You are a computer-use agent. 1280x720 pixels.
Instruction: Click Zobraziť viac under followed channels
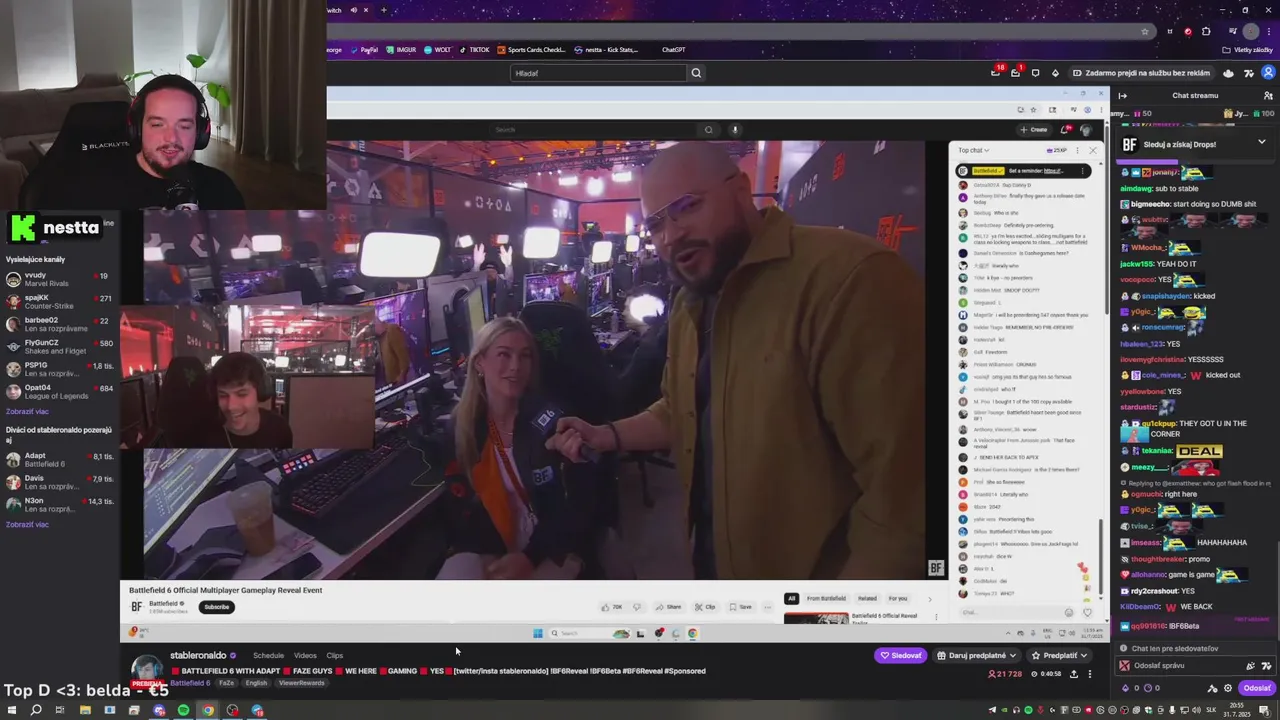coord(27,411)
